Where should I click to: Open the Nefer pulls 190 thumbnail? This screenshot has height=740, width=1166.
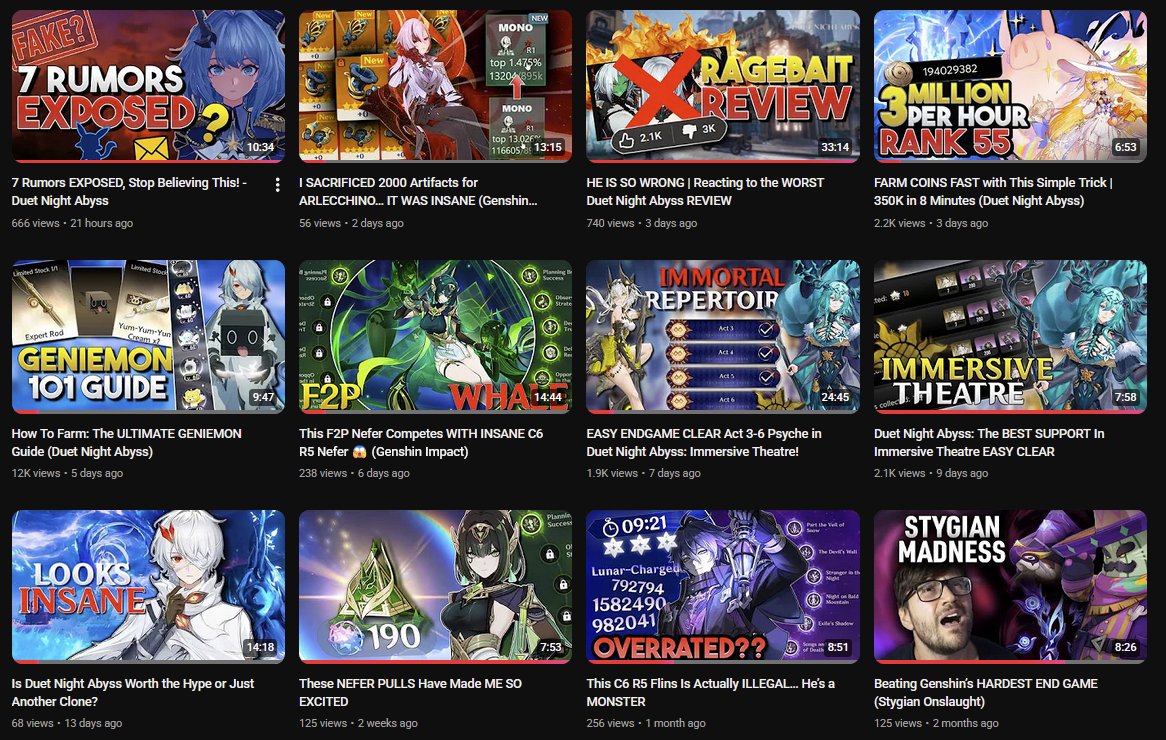click(435, 586)
